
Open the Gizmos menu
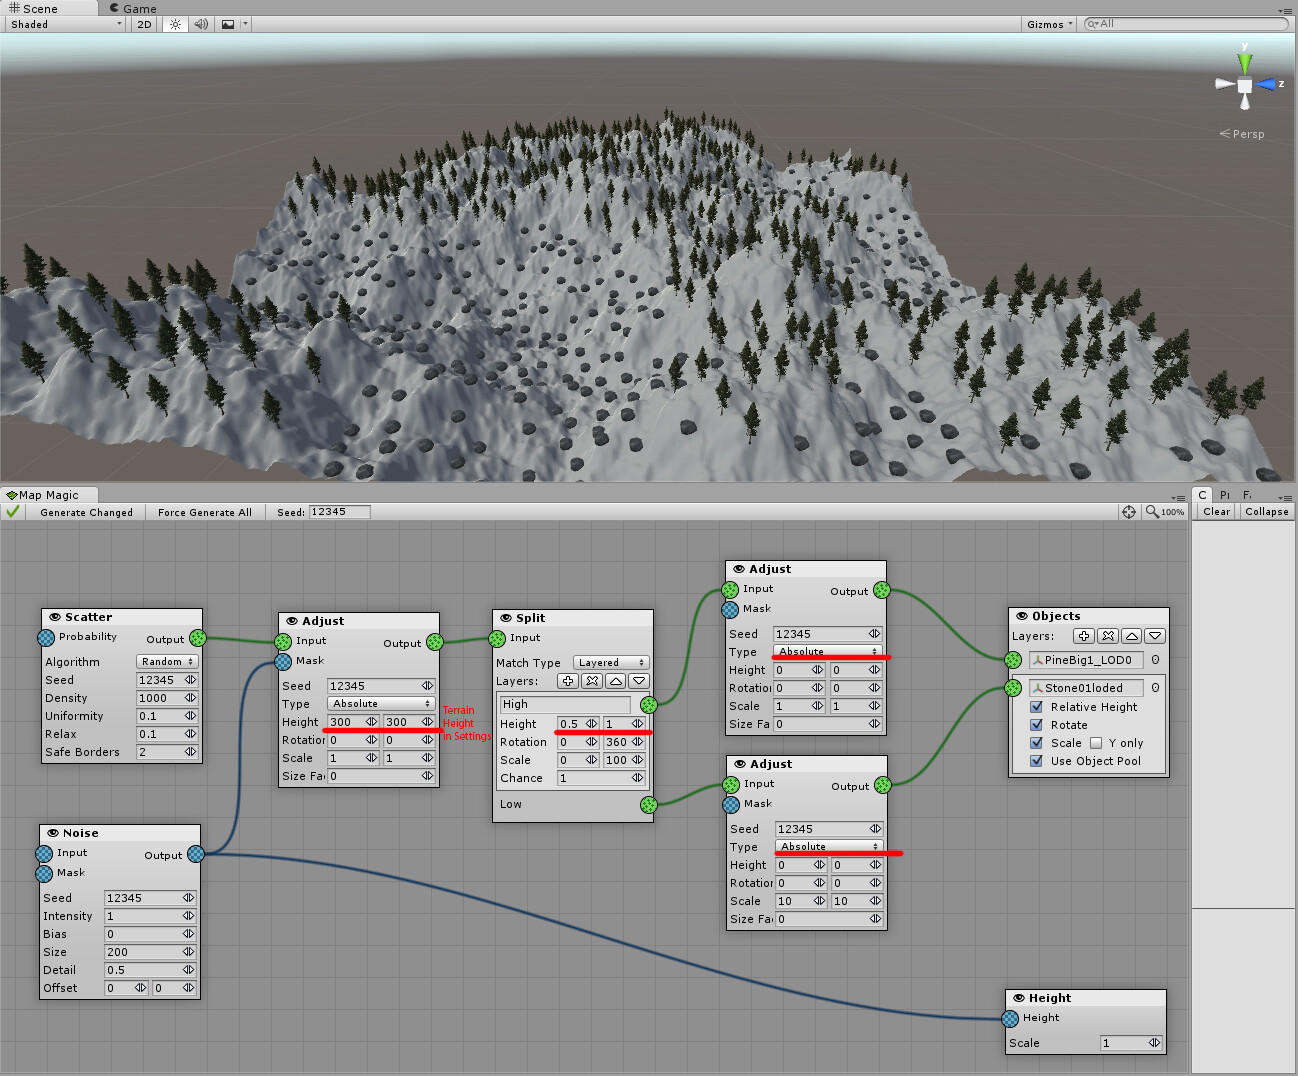pos(1048,23)
